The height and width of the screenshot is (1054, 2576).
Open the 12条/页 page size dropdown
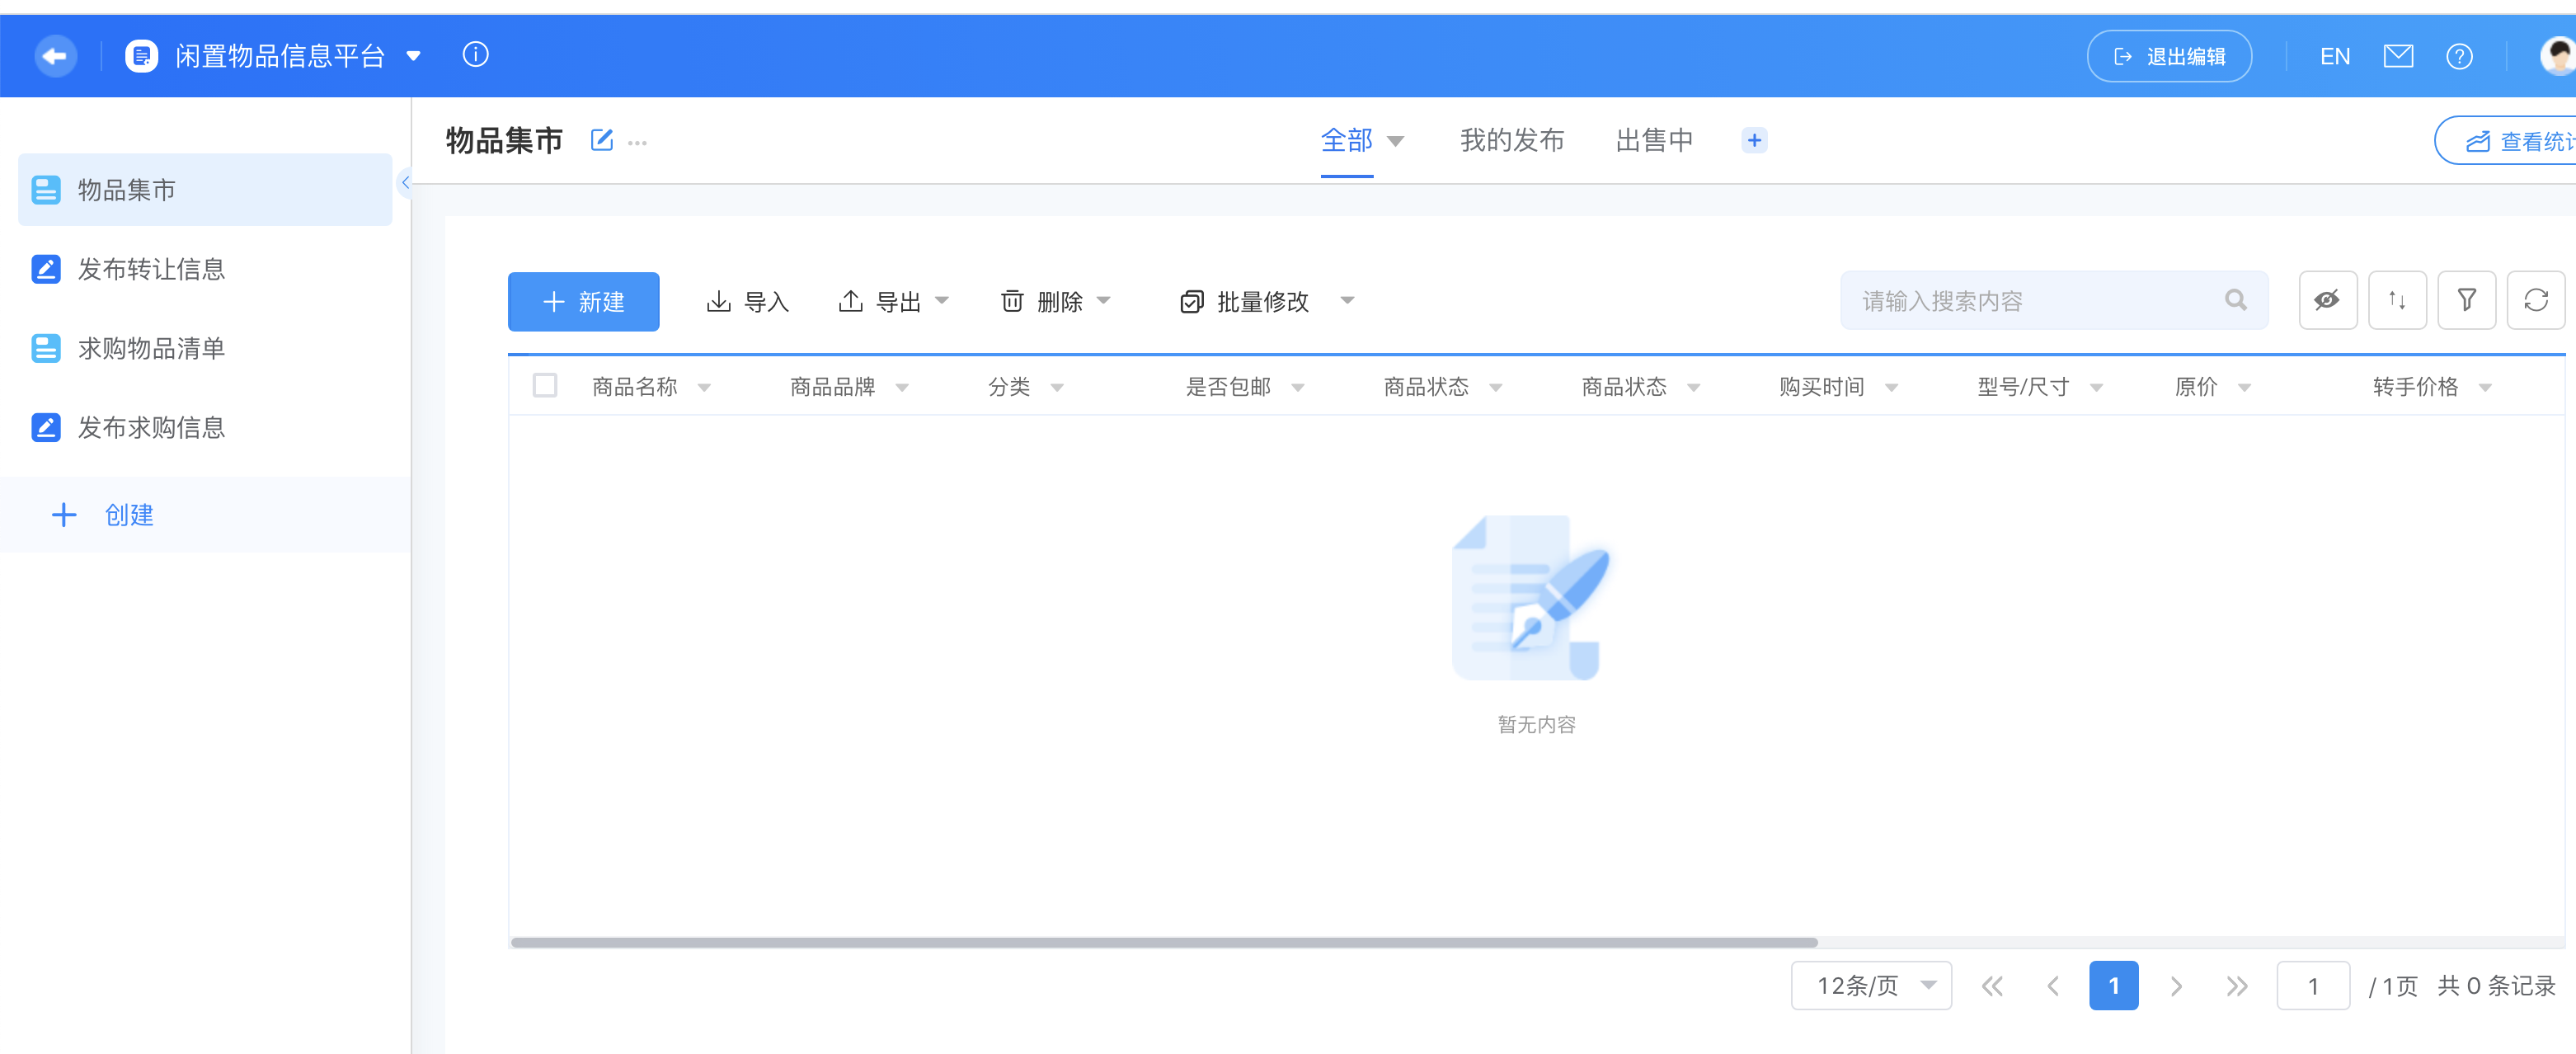[1871, 986]
